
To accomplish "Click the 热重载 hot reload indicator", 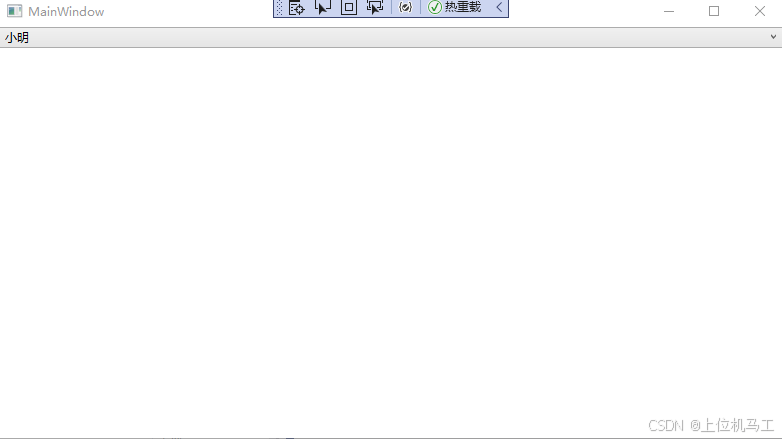I will click(455, 7).
